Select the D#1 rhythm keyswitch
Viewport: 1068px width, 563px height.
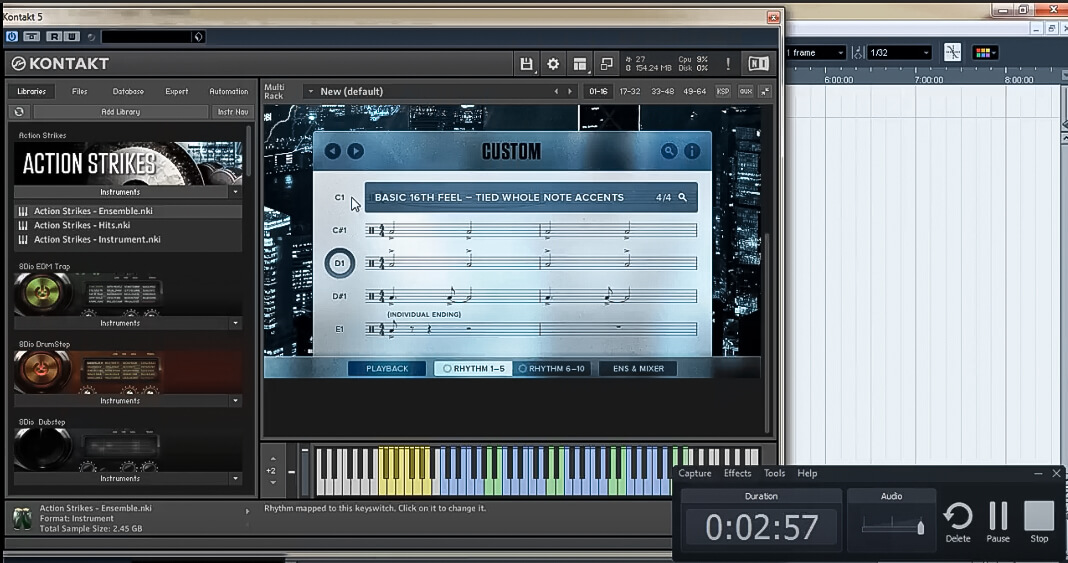tap(339, 296)
